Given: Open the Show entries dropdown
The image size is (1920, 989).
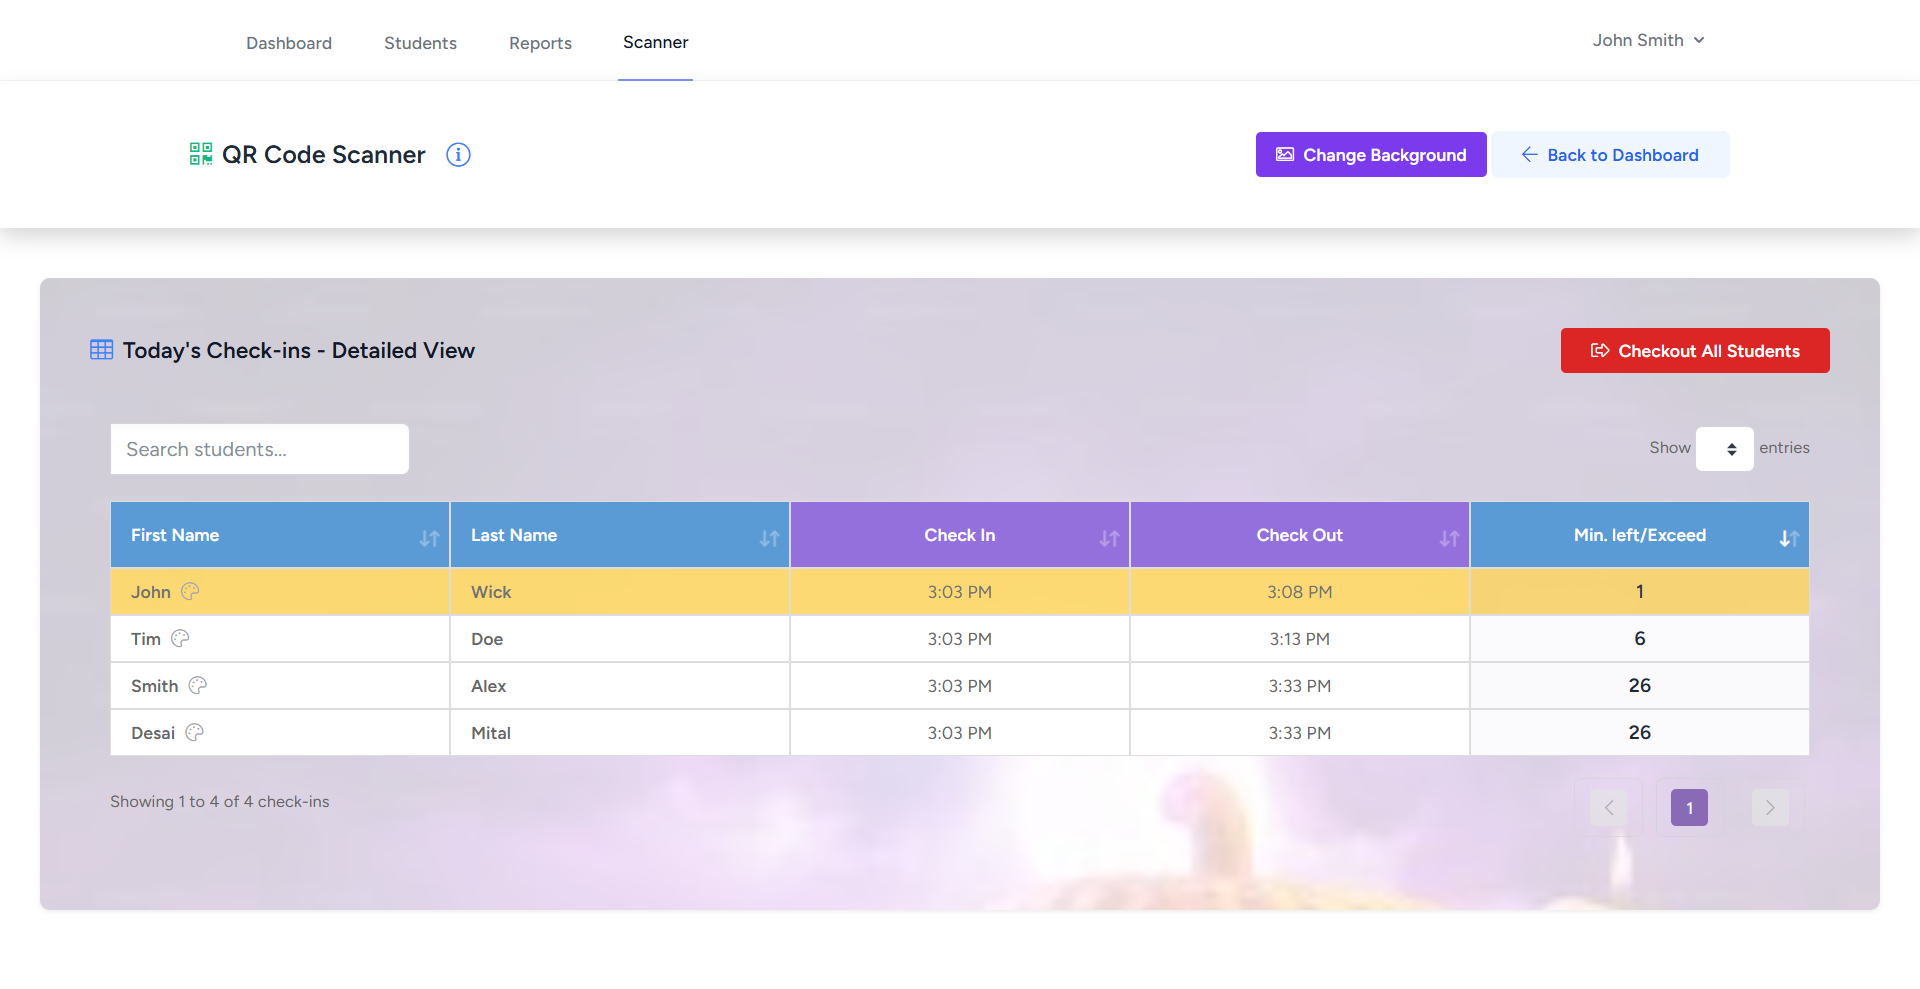Looking at the screenshot, I should pos(1724,449).
